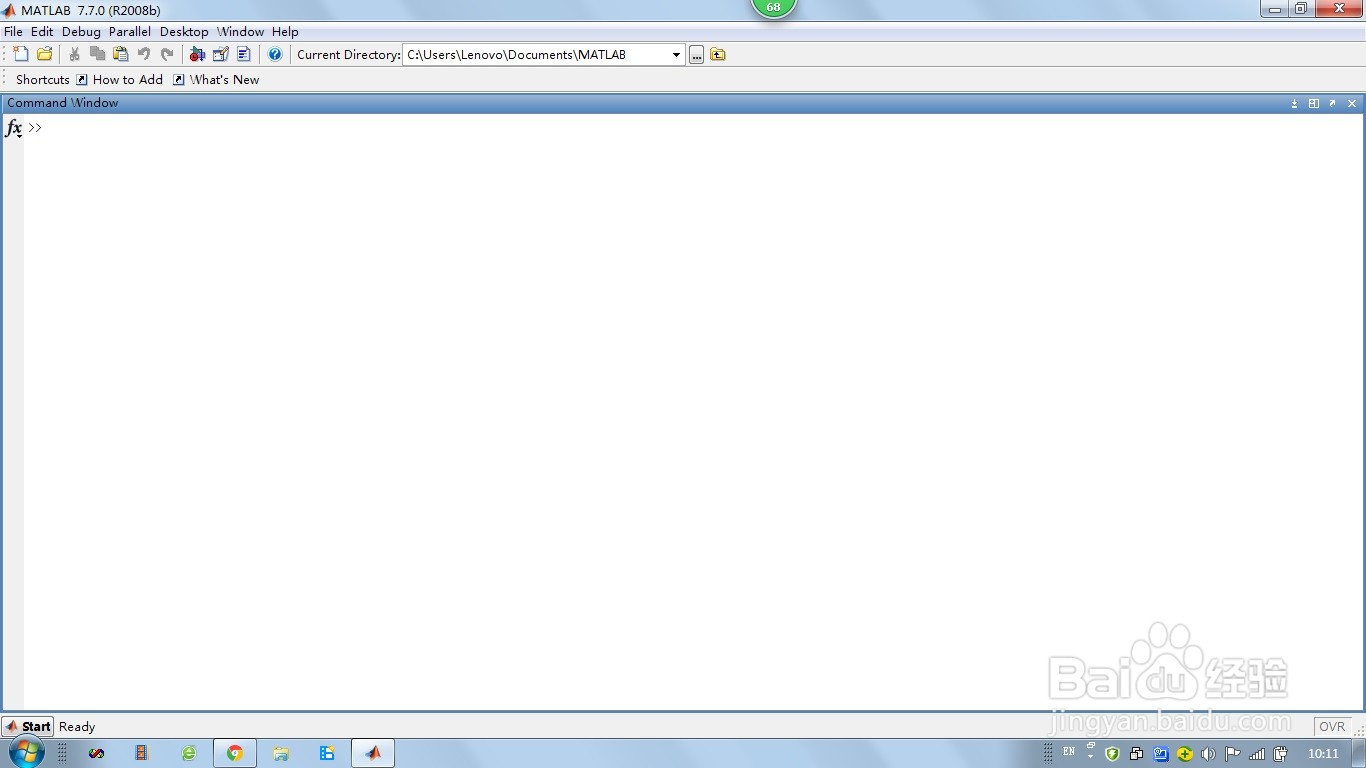Open the File menu
Viewport: 1366px width, 768px height.
13,31
